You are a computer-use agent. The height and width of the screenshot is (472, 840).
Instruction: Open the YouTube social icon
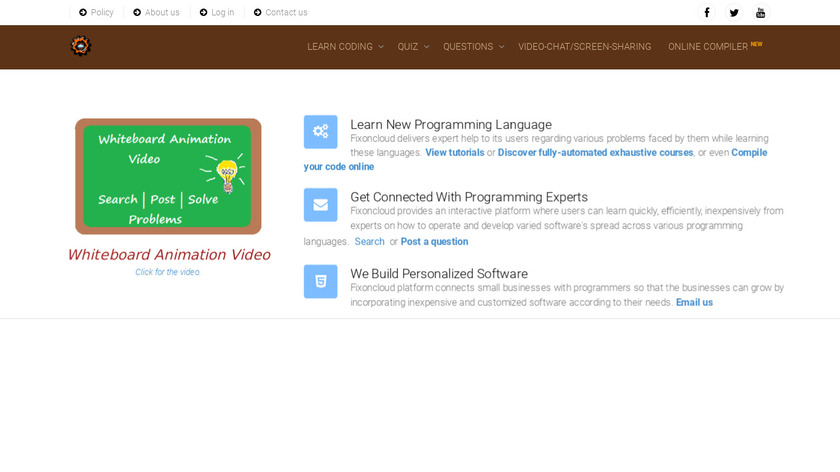(761, 12)
